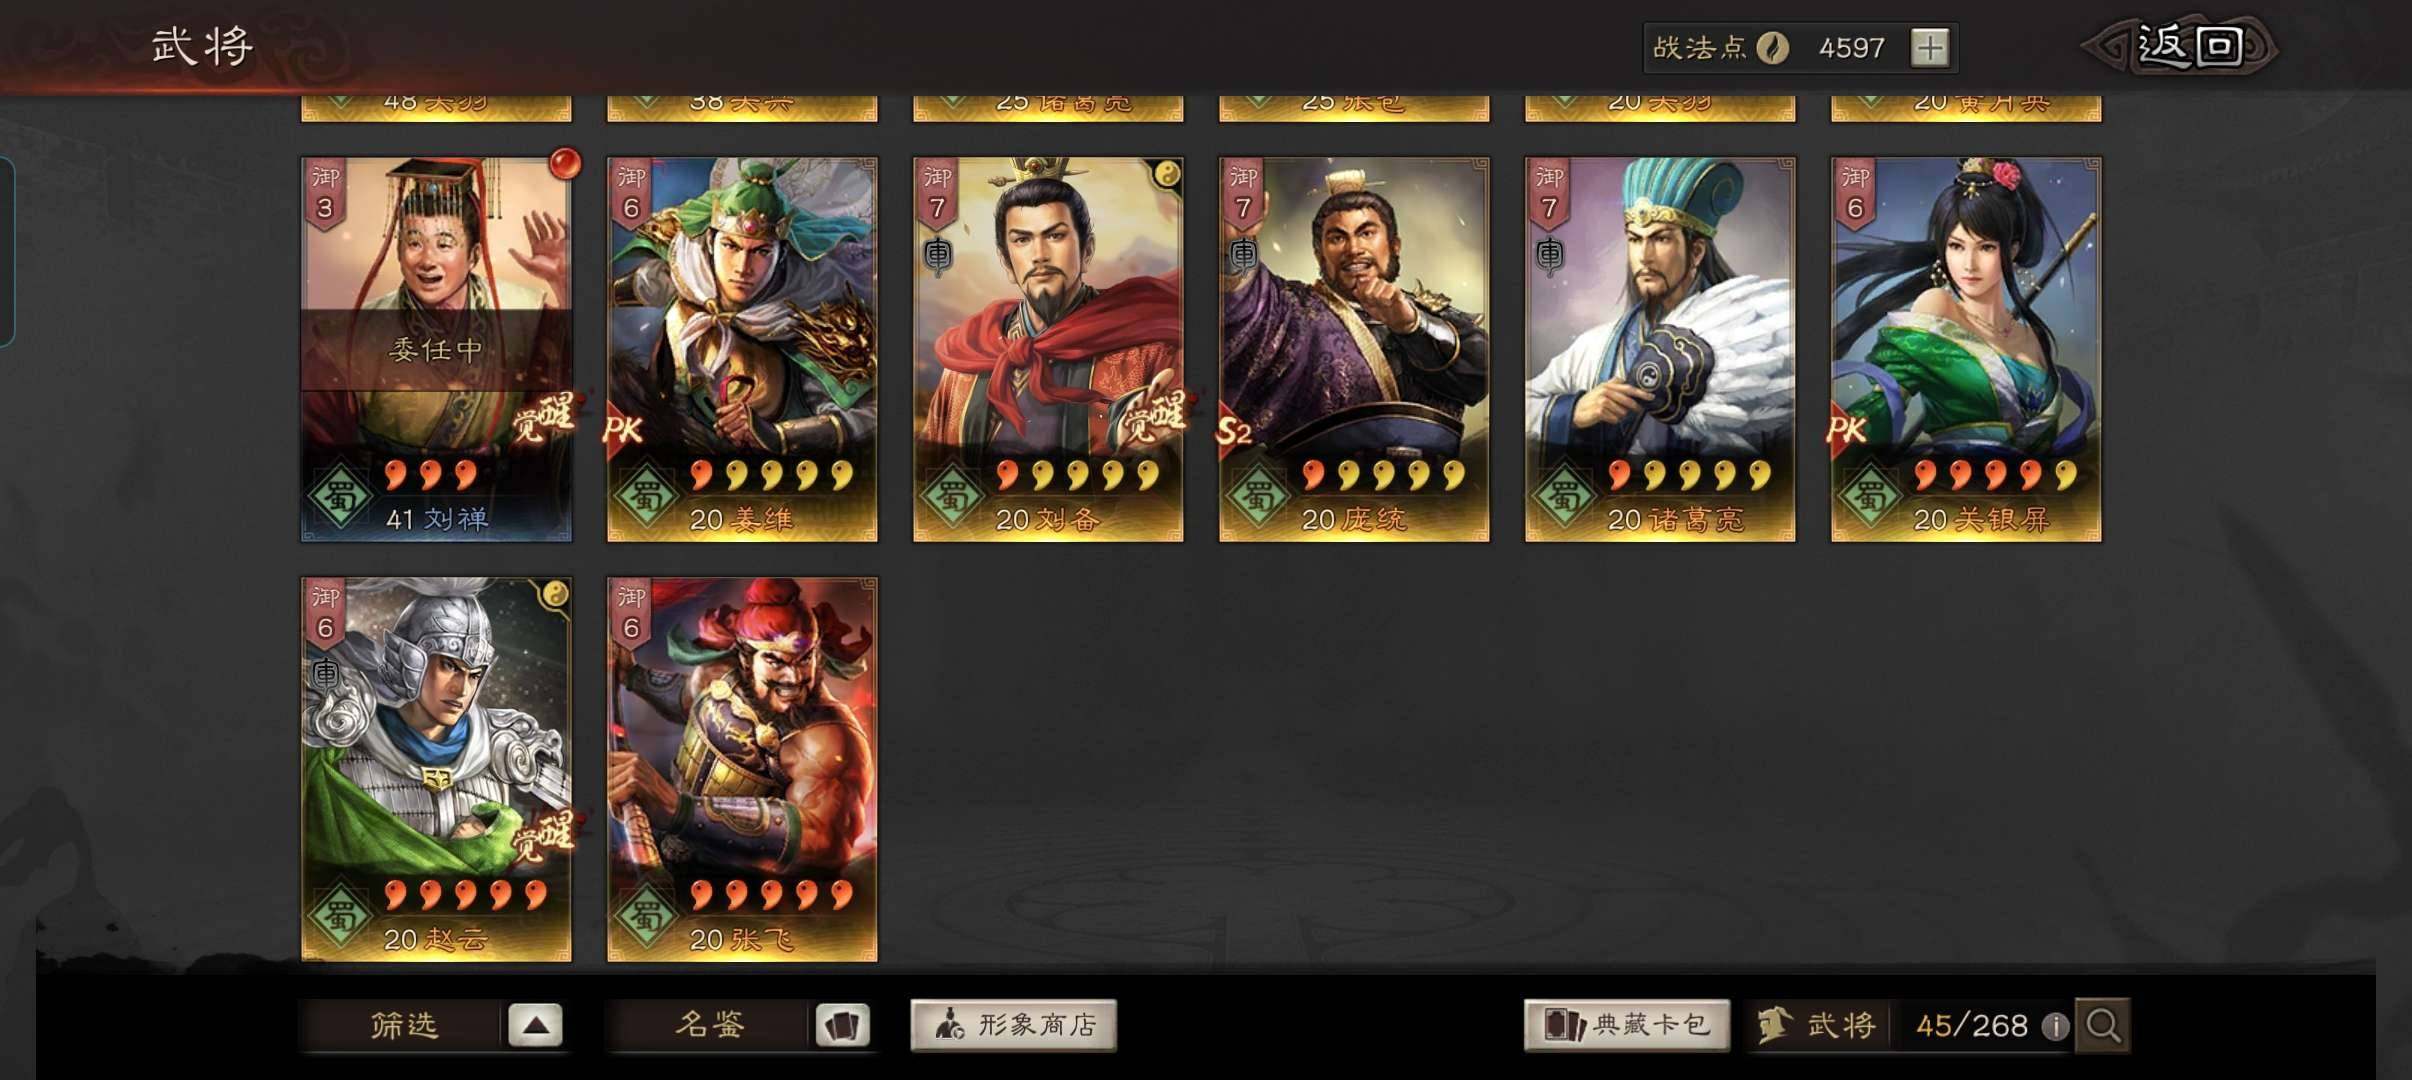
Task: Click the info icon next to 45/268
Action: pos(2054,1026)
